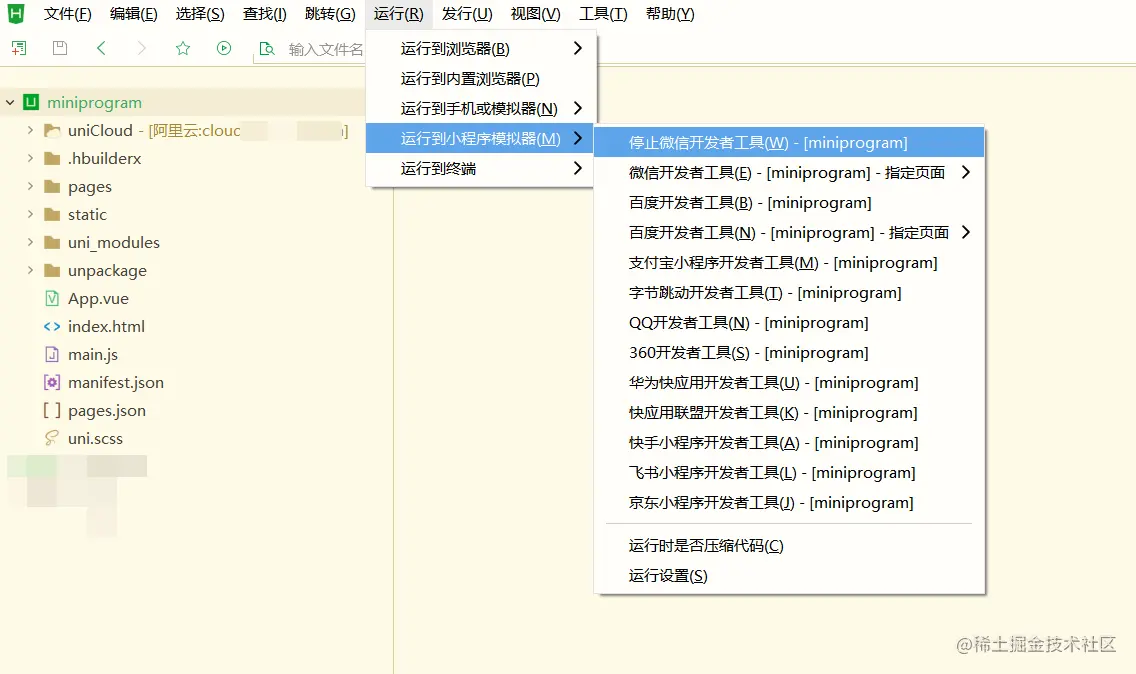This screenshot has height=674, width=1136.
Task: Select QQ开发者工具(N) - [miniprogram]
Action: [789, 323]
